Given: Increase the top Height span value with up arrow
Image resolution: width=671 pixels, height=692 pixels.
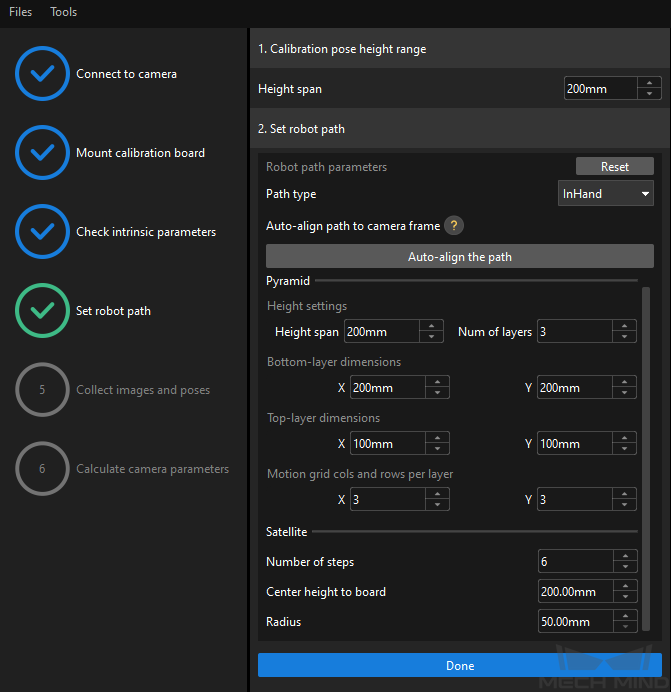Looking at the screenshot, I should (649, 83).
